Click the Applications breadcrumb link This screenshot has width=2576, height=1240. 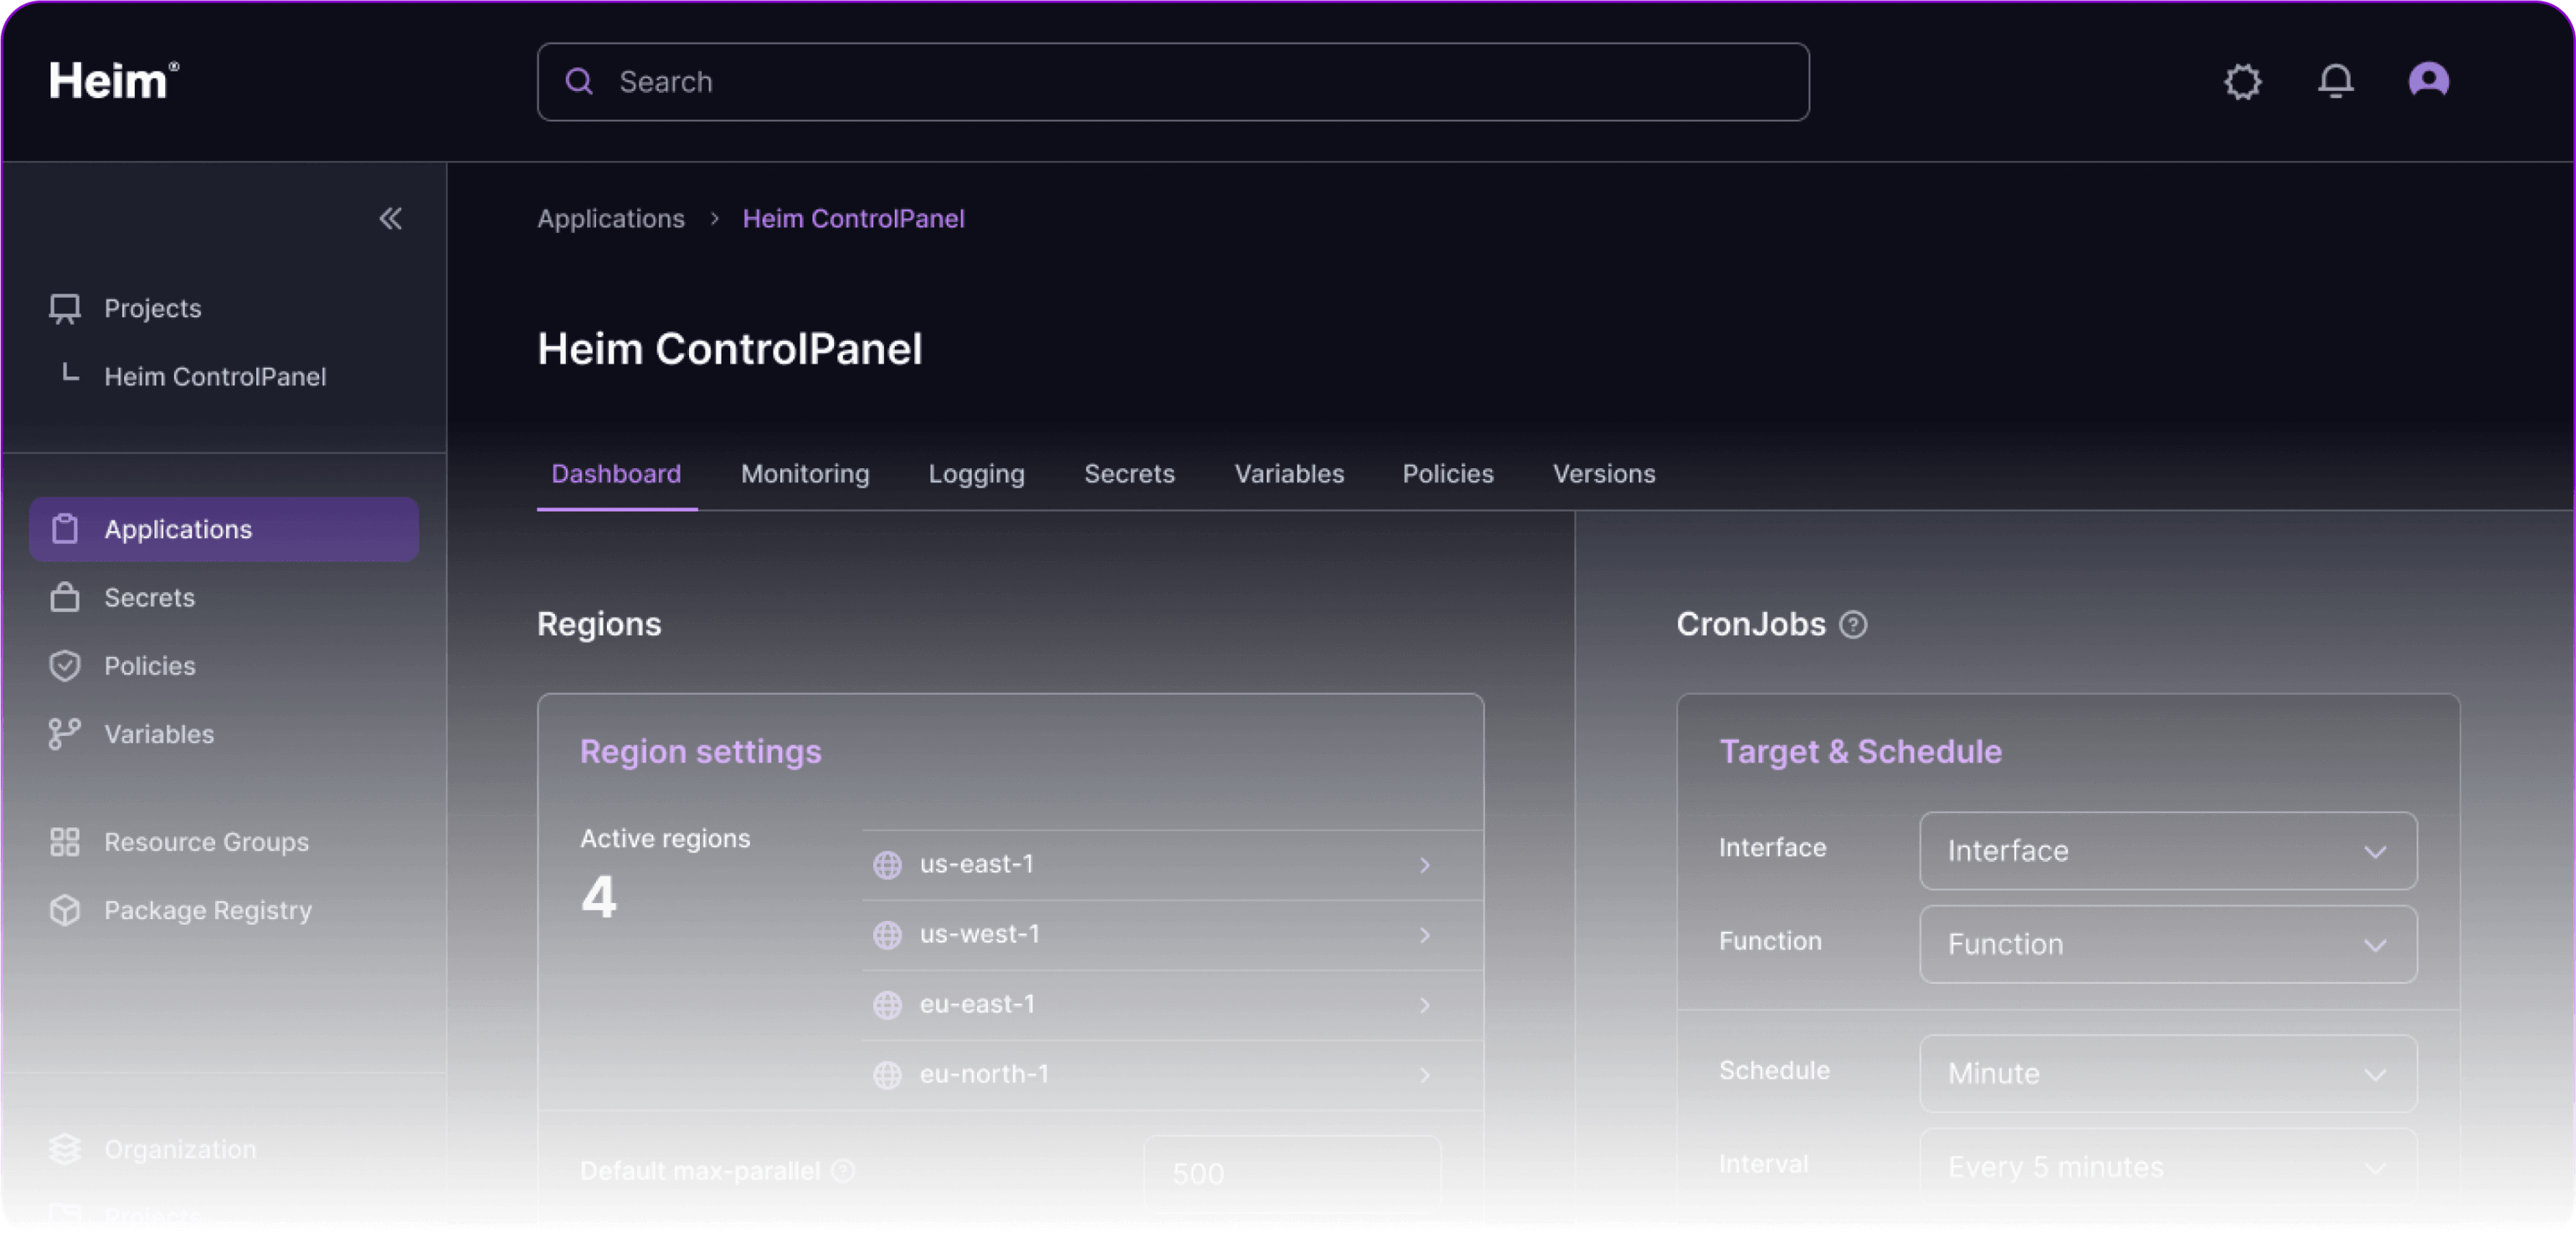(x=611, y=219)
